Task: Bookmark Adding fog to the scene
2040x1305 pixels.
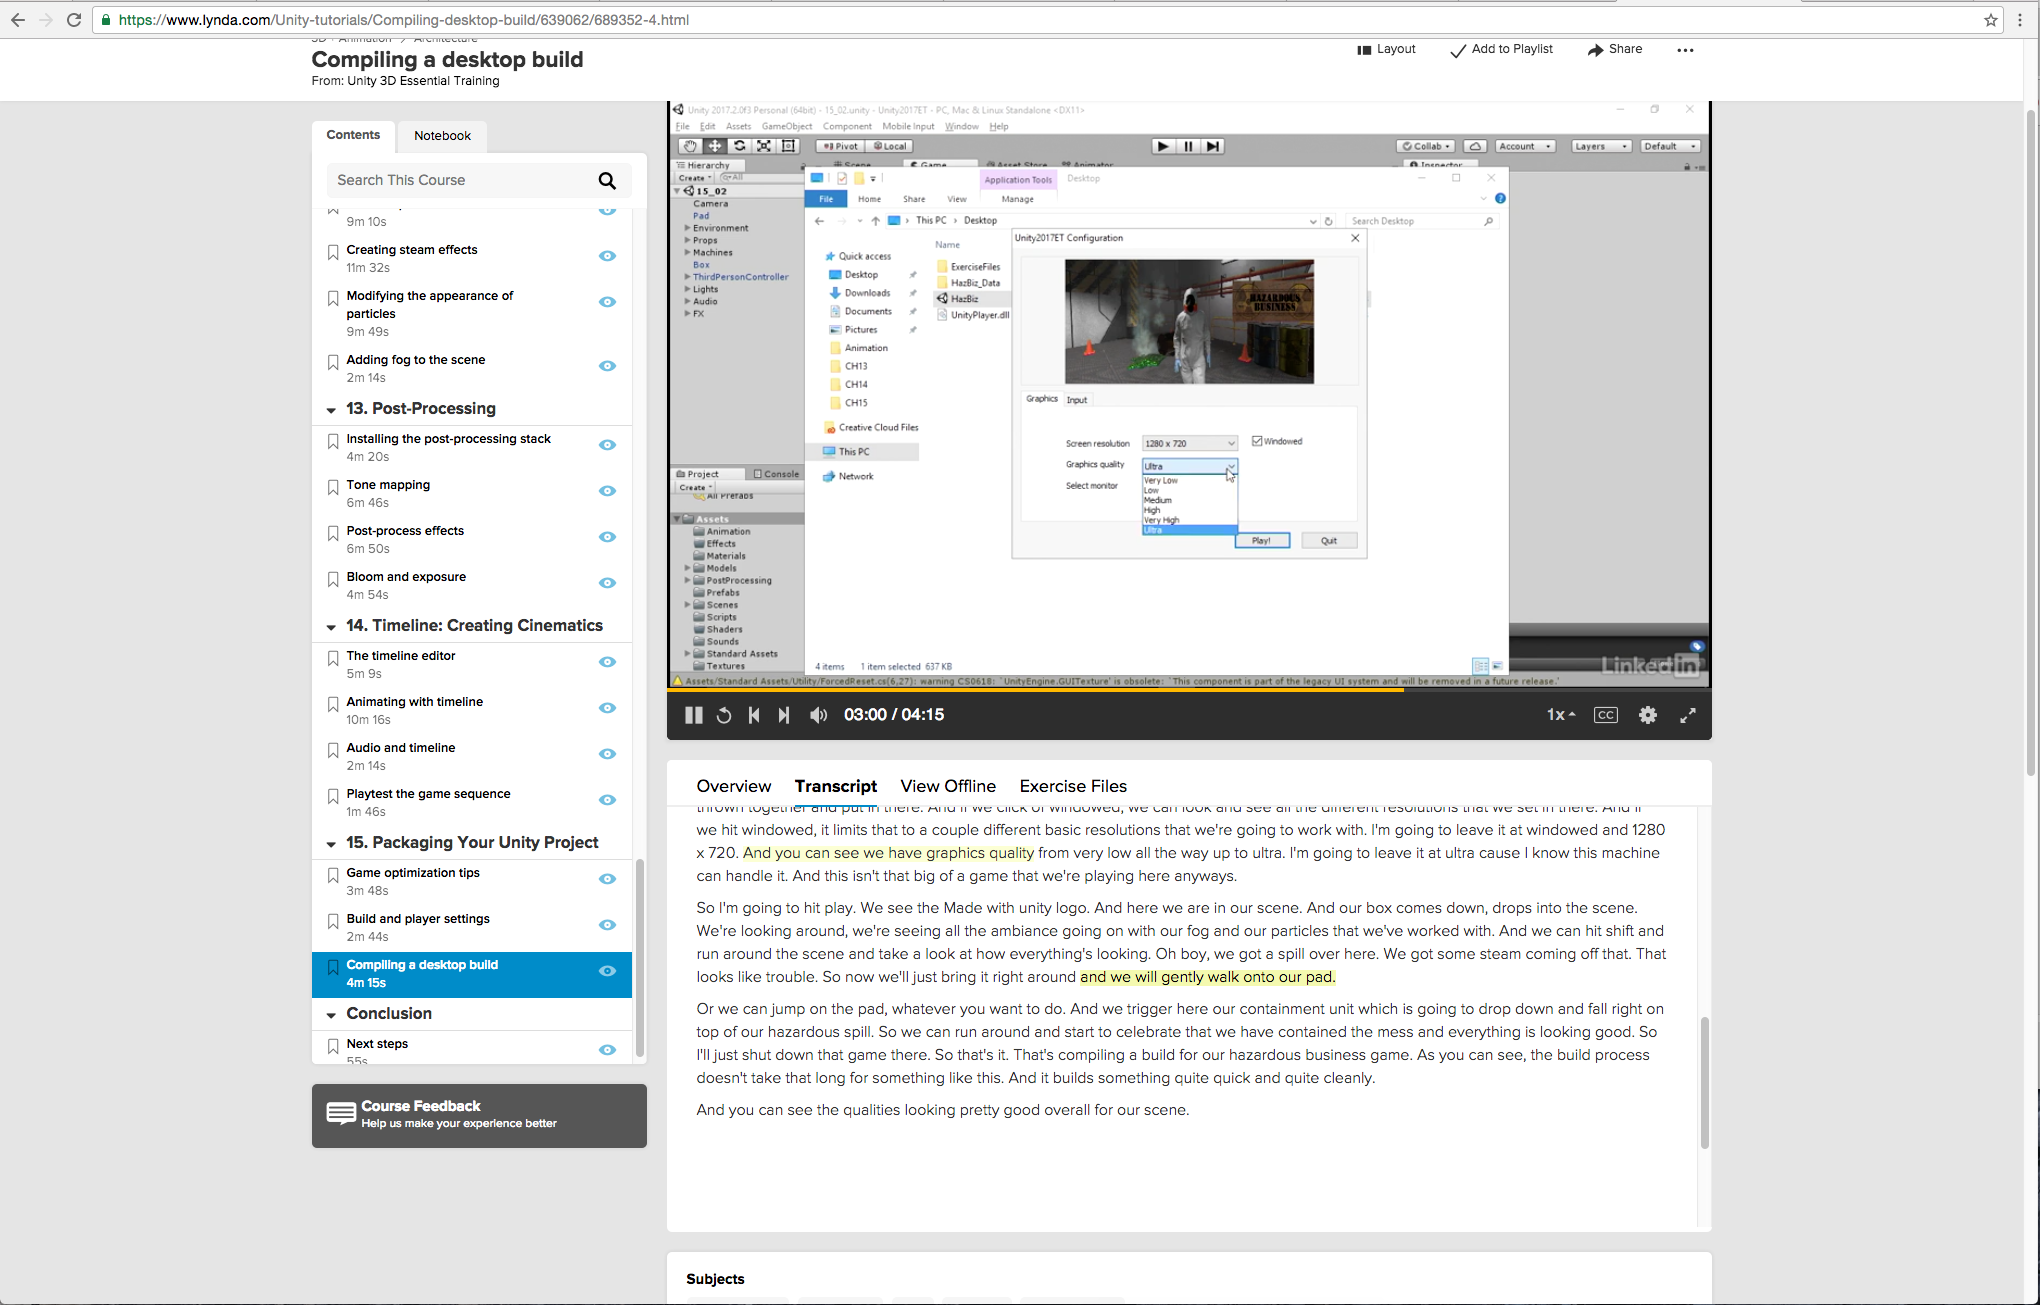Action: pyautogui.click(x=333, y=362)
